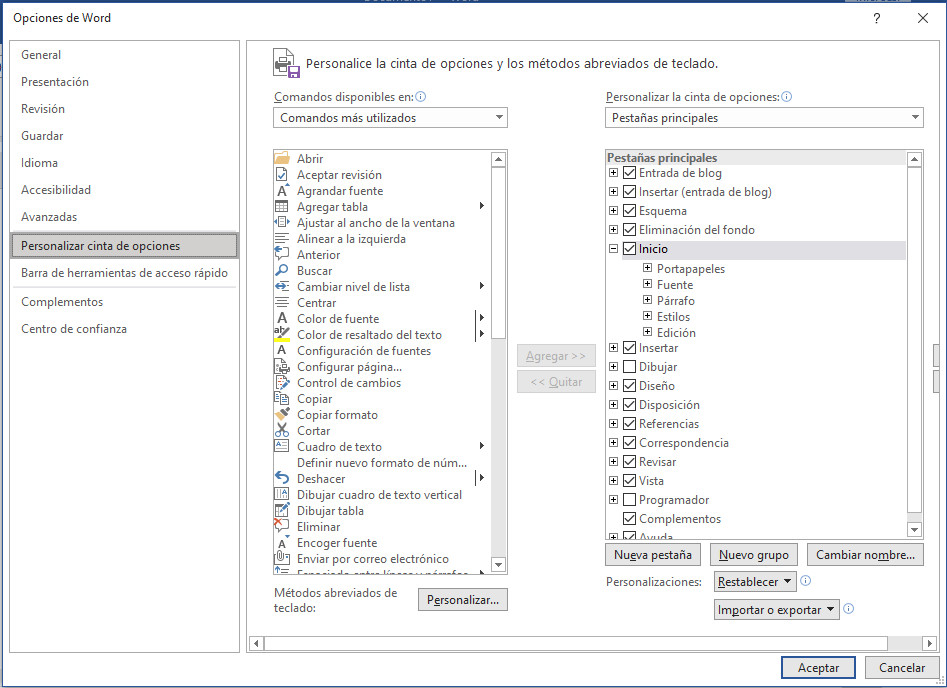Screen dimensions: 947x688
Task: Select the Configurar página icon
Action: [282, 367]
